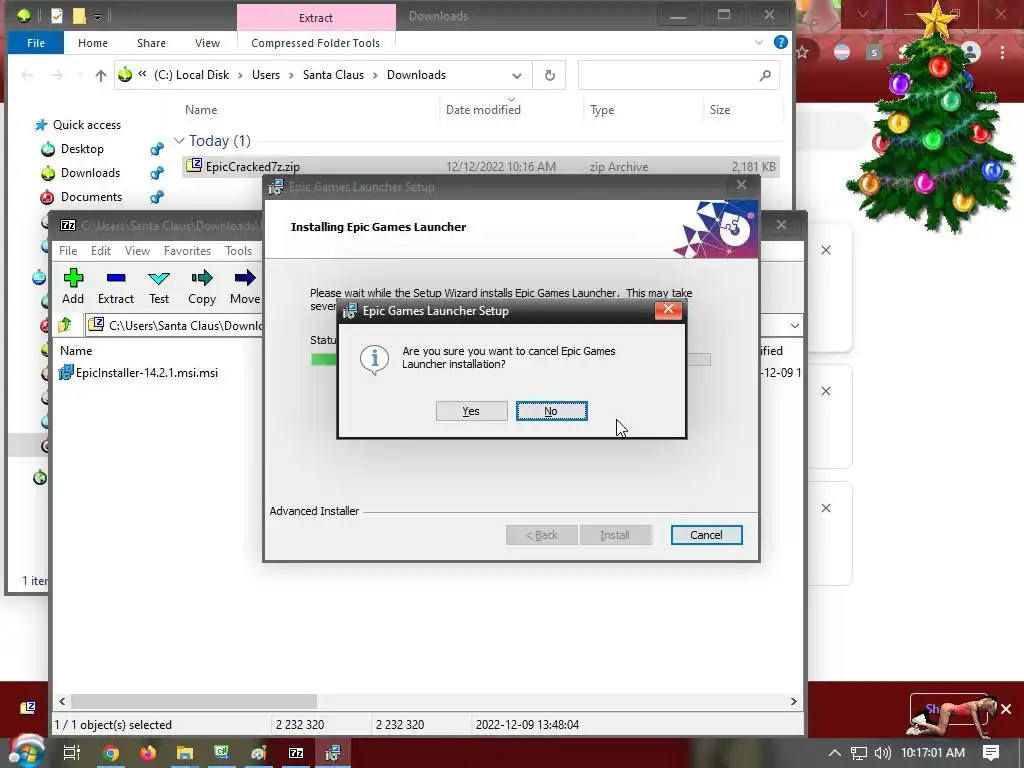This screenshot has height=768, width=1024.
Task: Open the paint palette taskbar icon
Action: (x=259, y=753)
